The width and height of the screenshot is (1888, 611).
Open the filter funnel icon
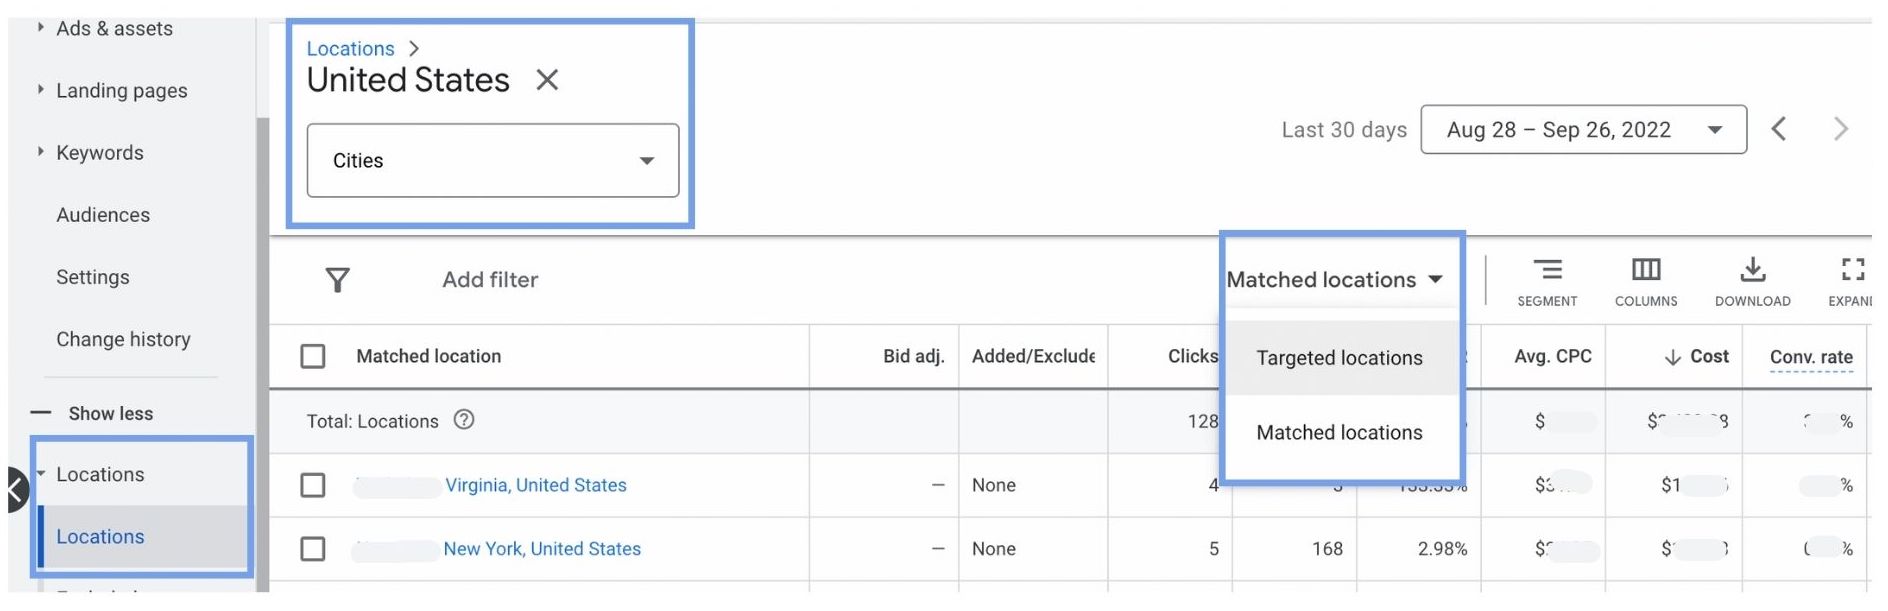click(338, 280)
